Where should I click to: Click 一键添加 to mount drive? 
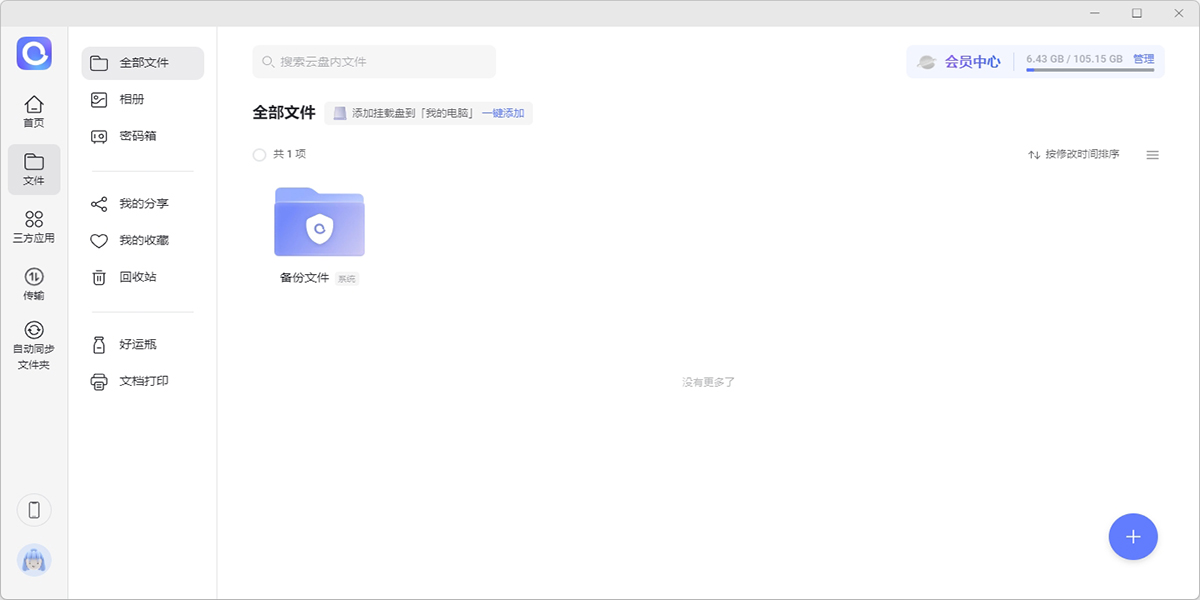tap(503, 113)
